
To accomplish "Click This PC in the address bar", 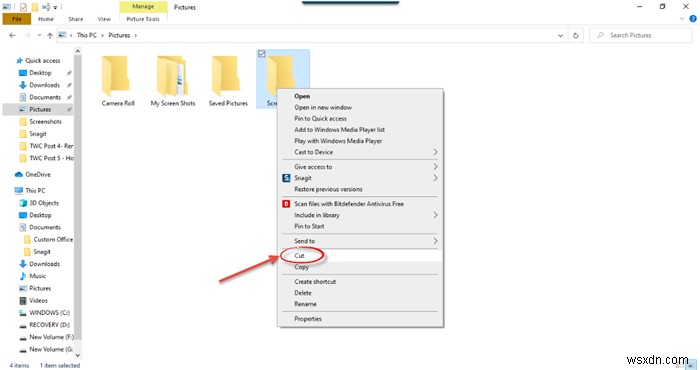I will [87, 35].
